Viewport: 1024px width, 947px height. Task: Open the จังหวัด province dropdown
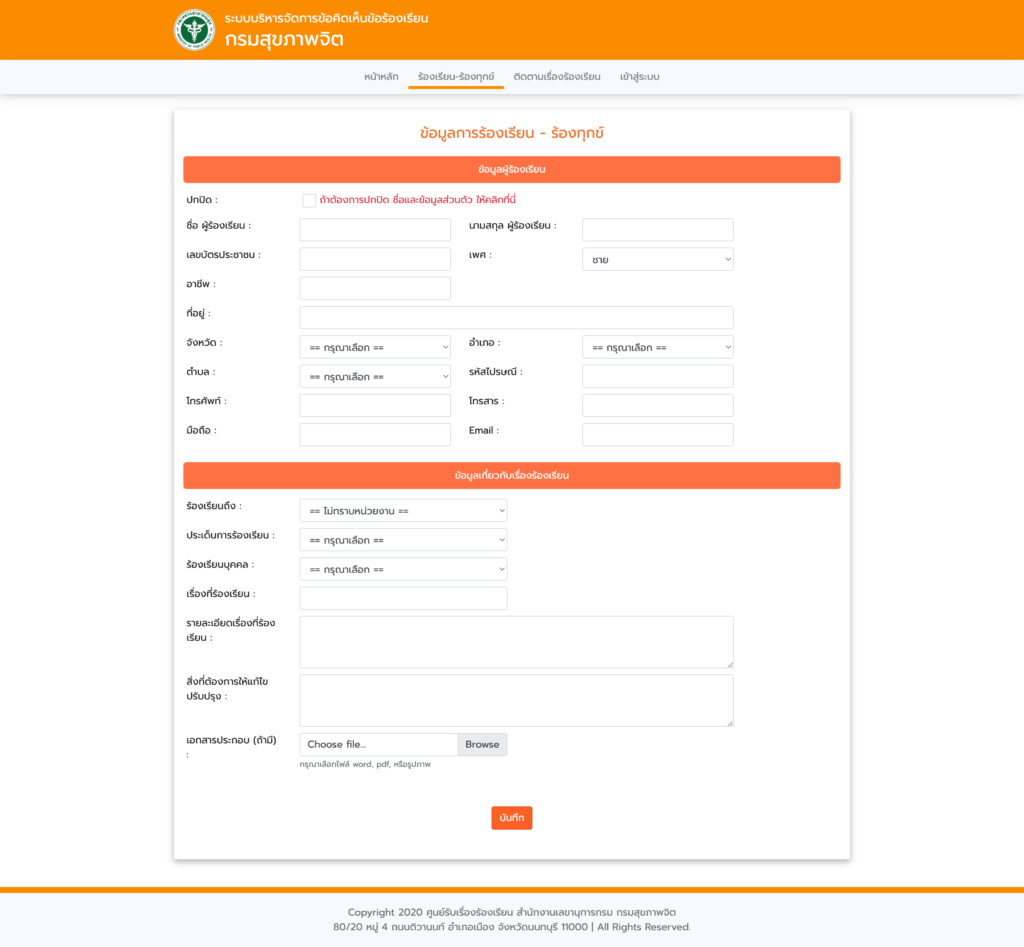[x=375, y=347]
